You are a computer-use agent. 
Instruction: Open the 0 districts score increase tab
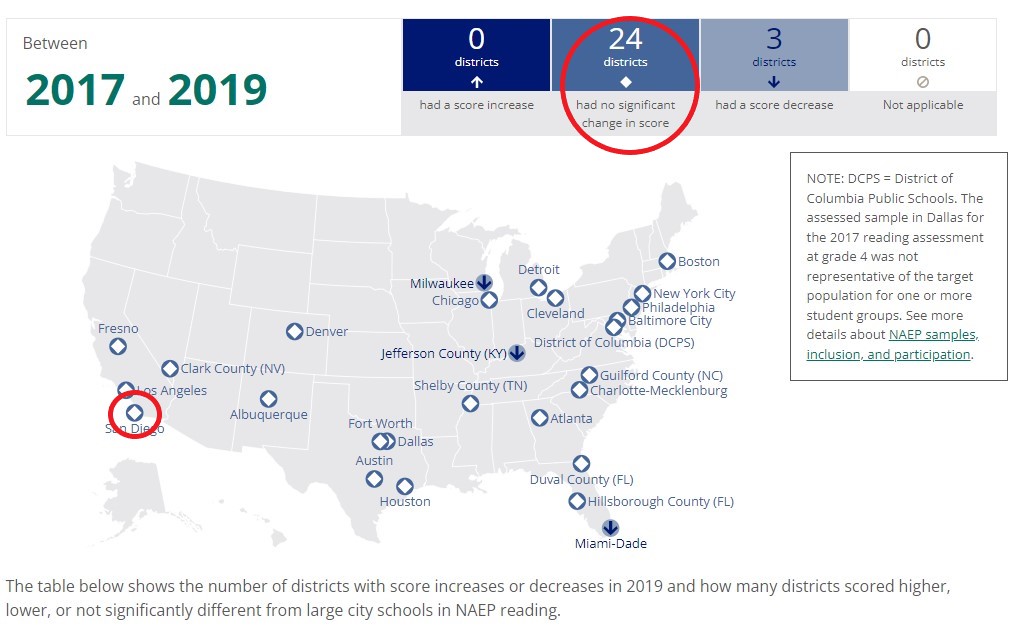pyautogui.click(x=476, y=56)
